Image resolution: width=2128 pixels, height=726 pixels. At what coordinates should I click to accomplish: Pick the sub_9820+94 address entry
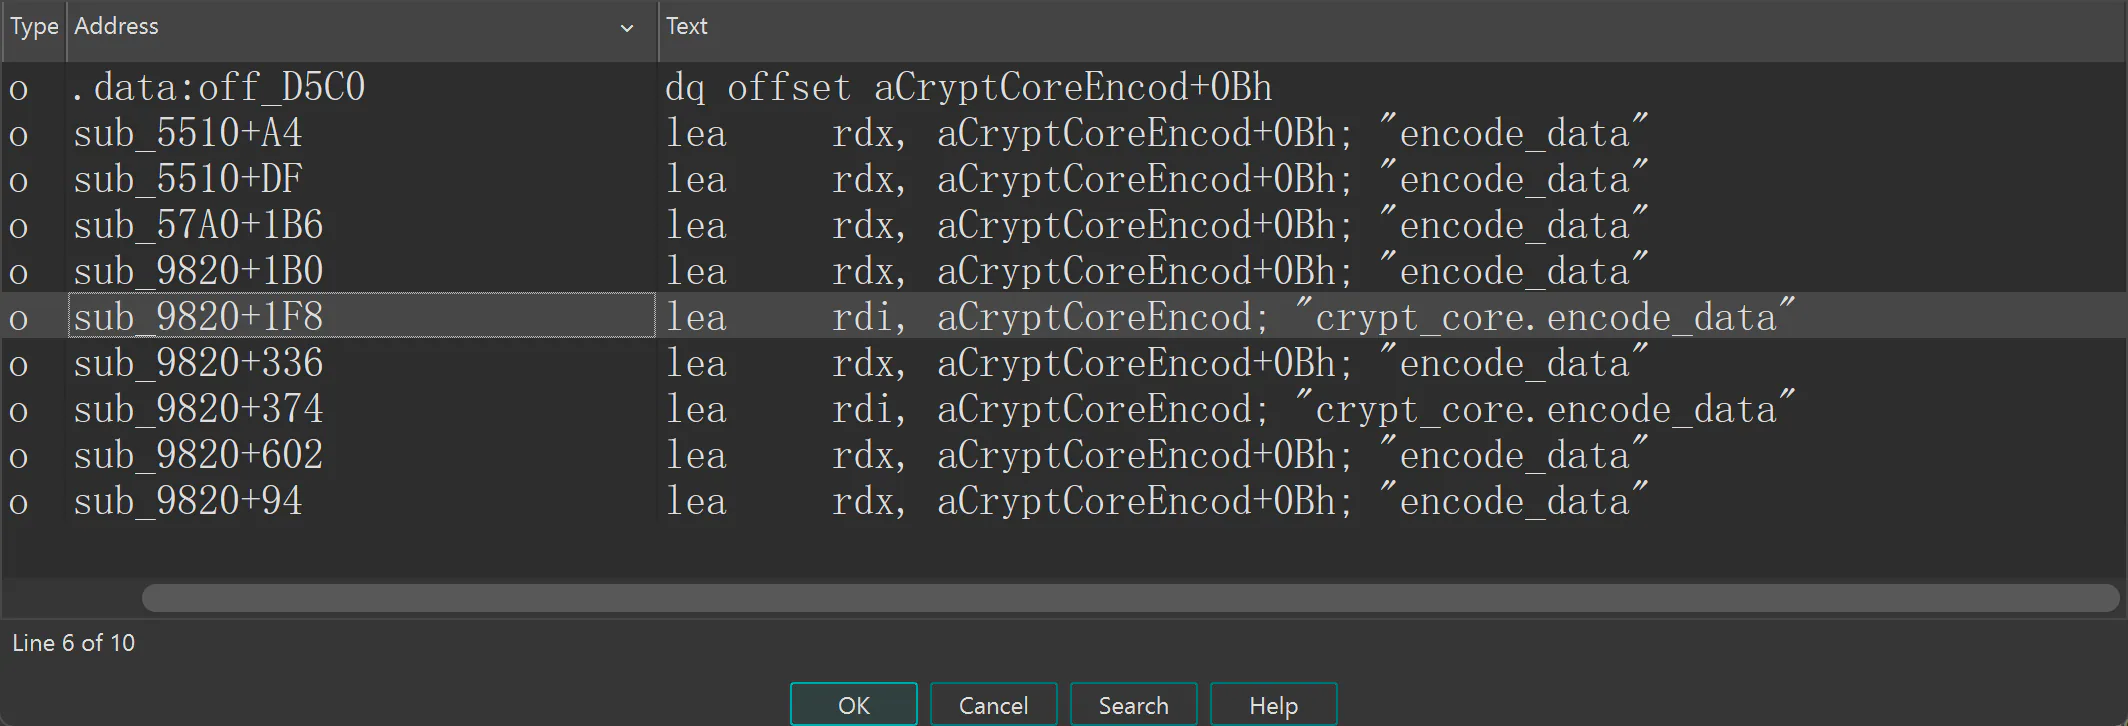click(x=188, y=502)
